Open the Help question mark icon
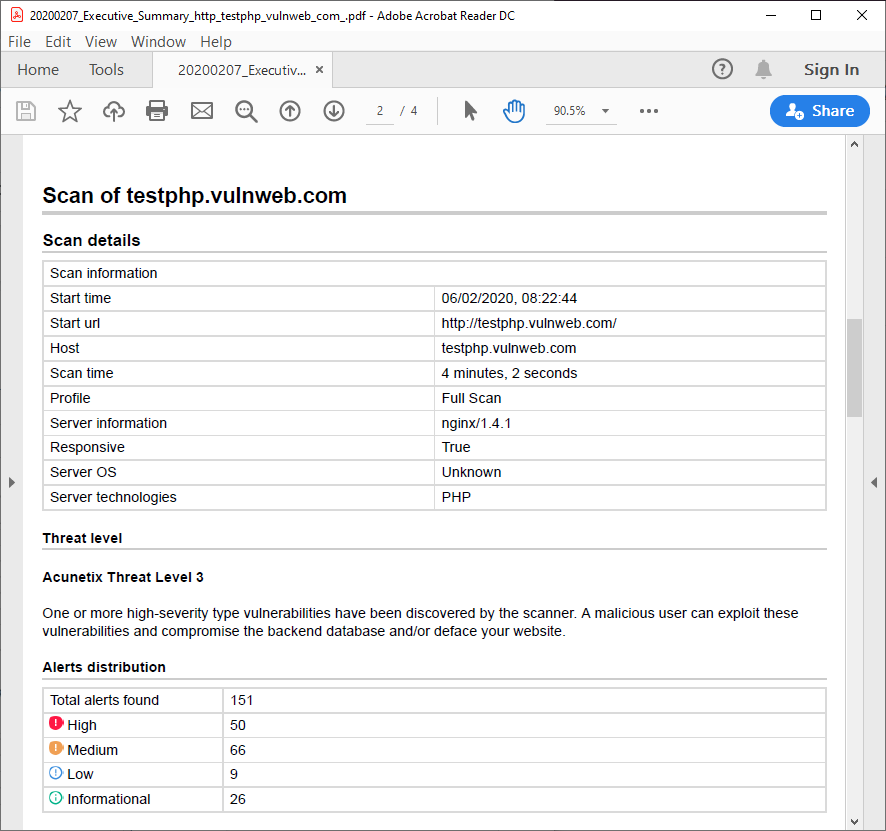886x831 pixels. (x=722, y=69)
